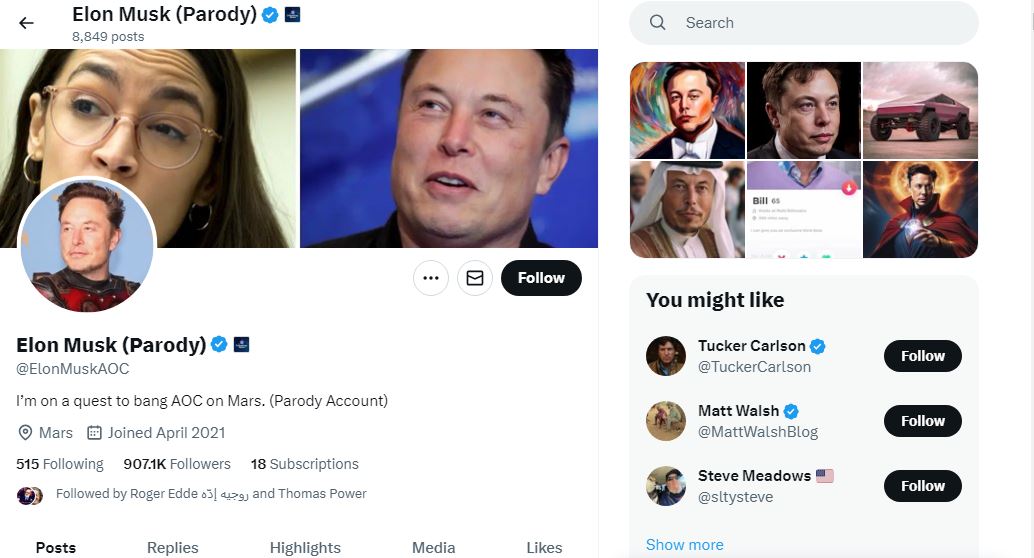
Task: Click inside the Search input field
Action: click(x=820, y=23)
